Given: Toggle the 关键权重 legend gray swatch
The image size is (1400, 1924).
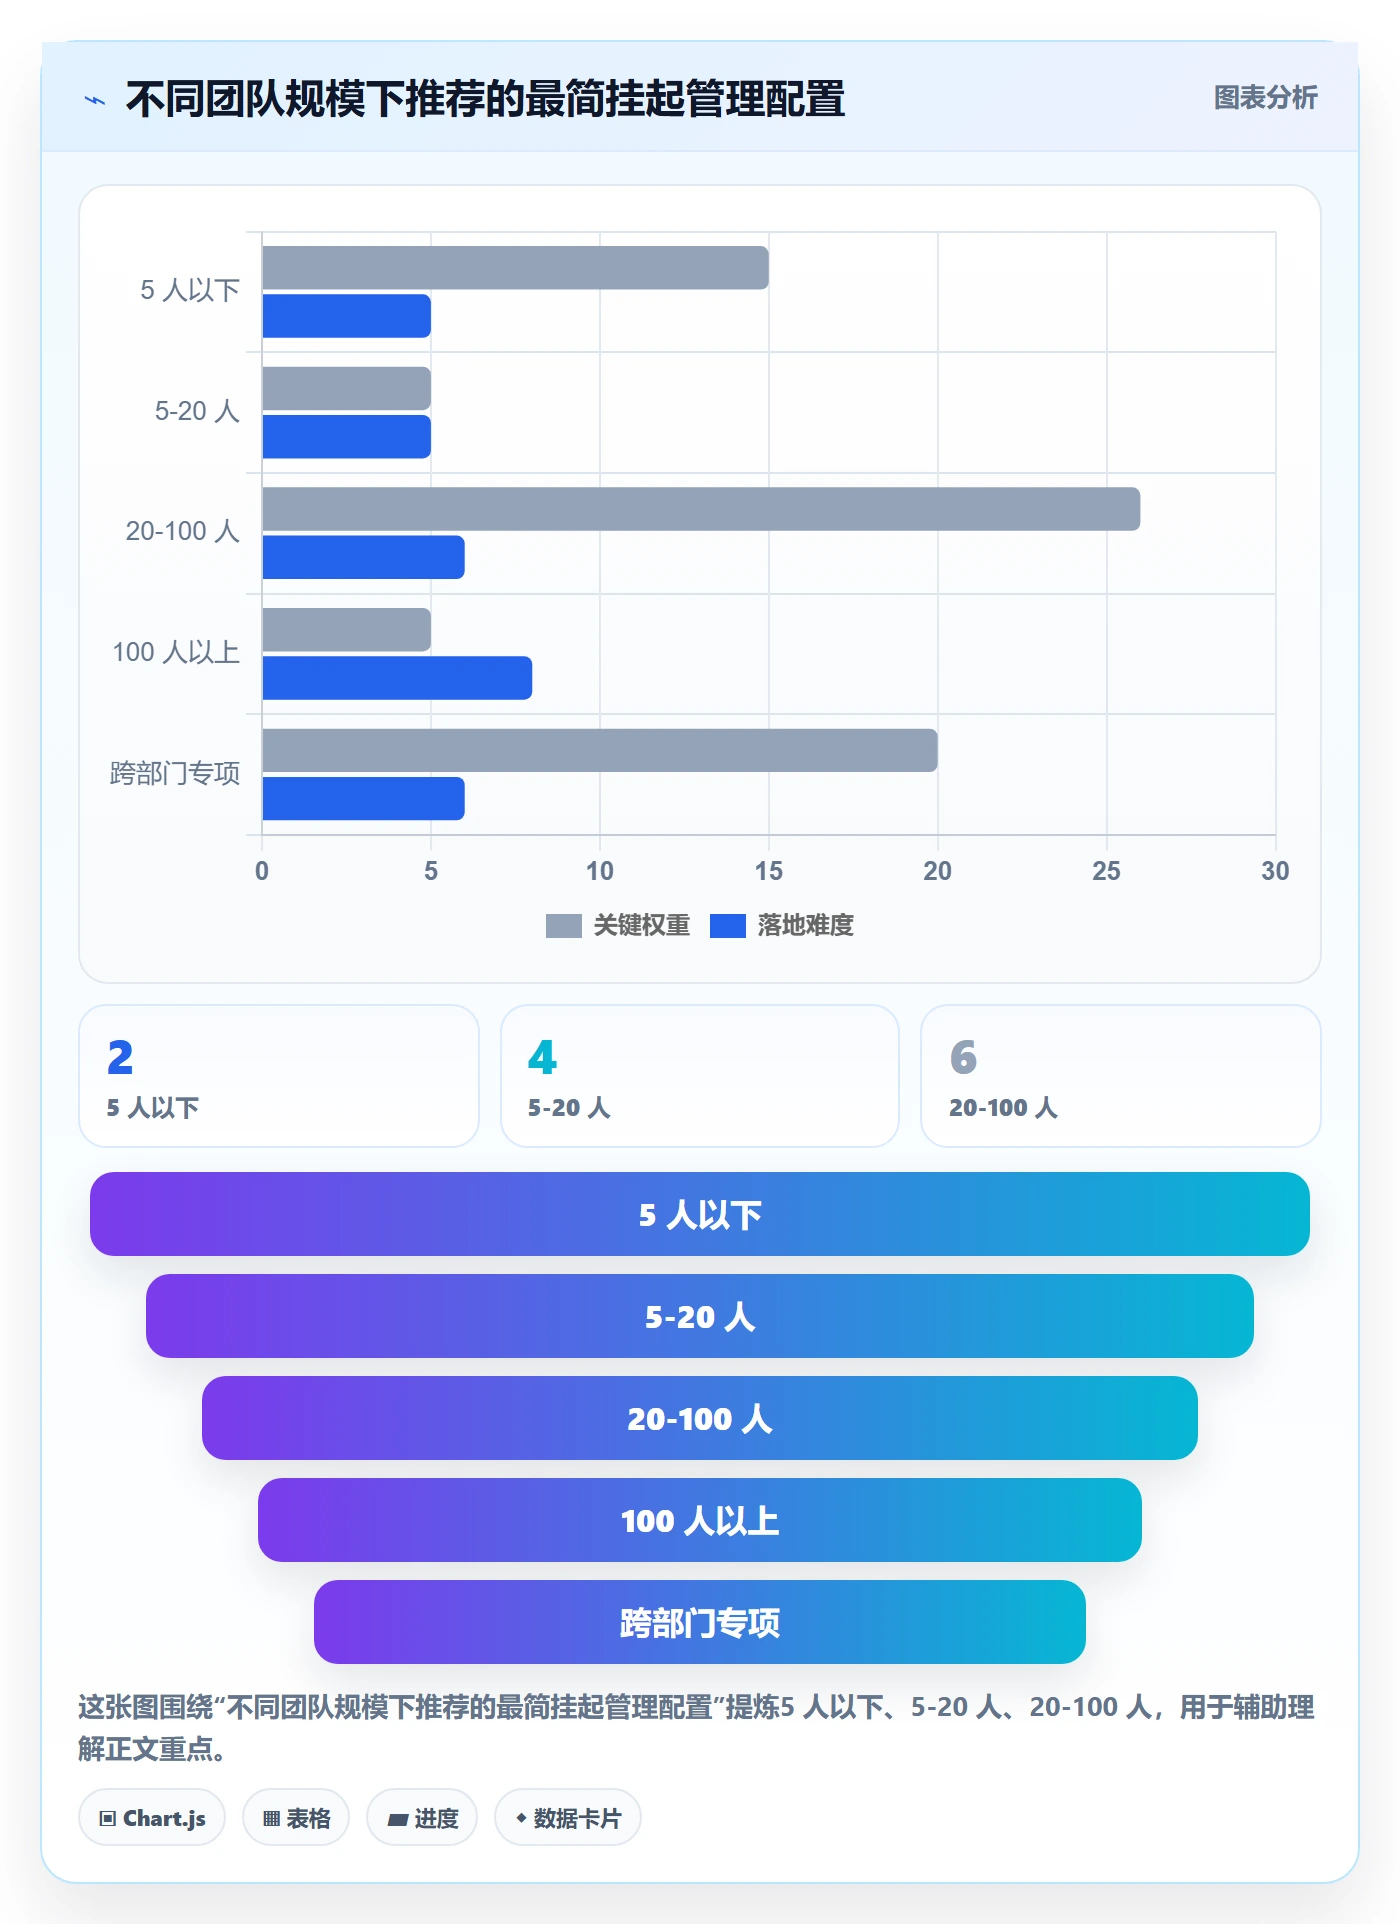Looking at the screenshot, I should click(563, 926).
